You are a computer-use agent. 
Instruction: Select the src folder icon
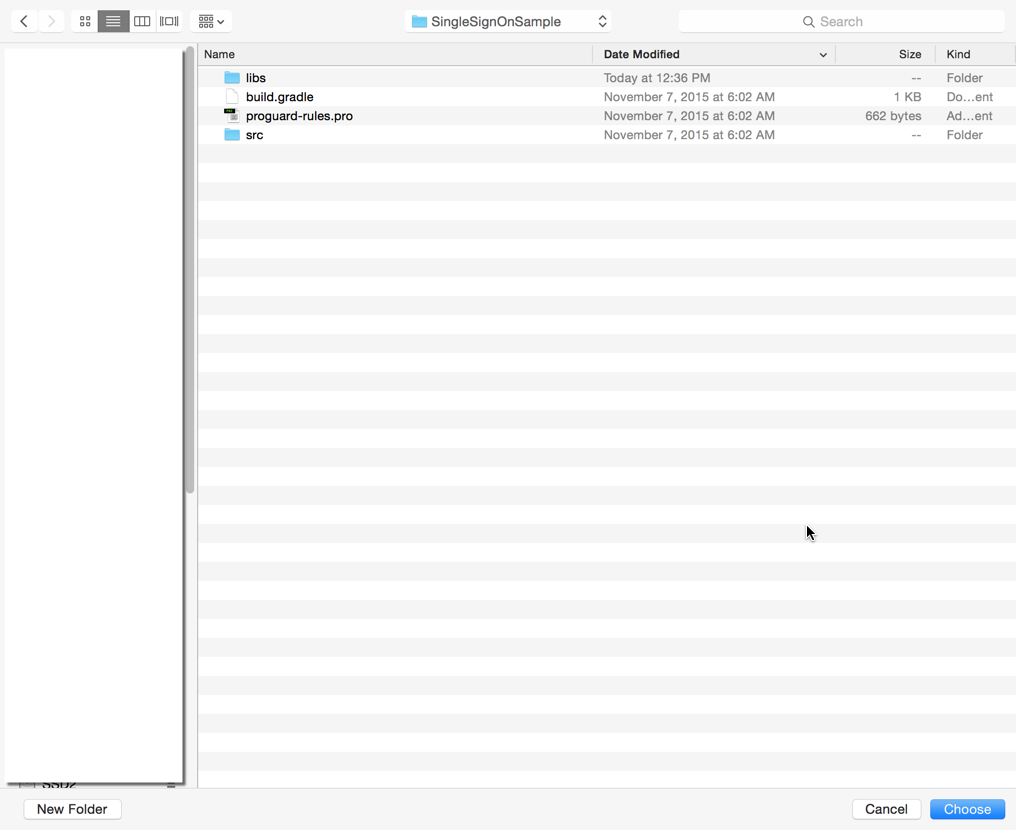pyautogui.click(x=232, y=135)
